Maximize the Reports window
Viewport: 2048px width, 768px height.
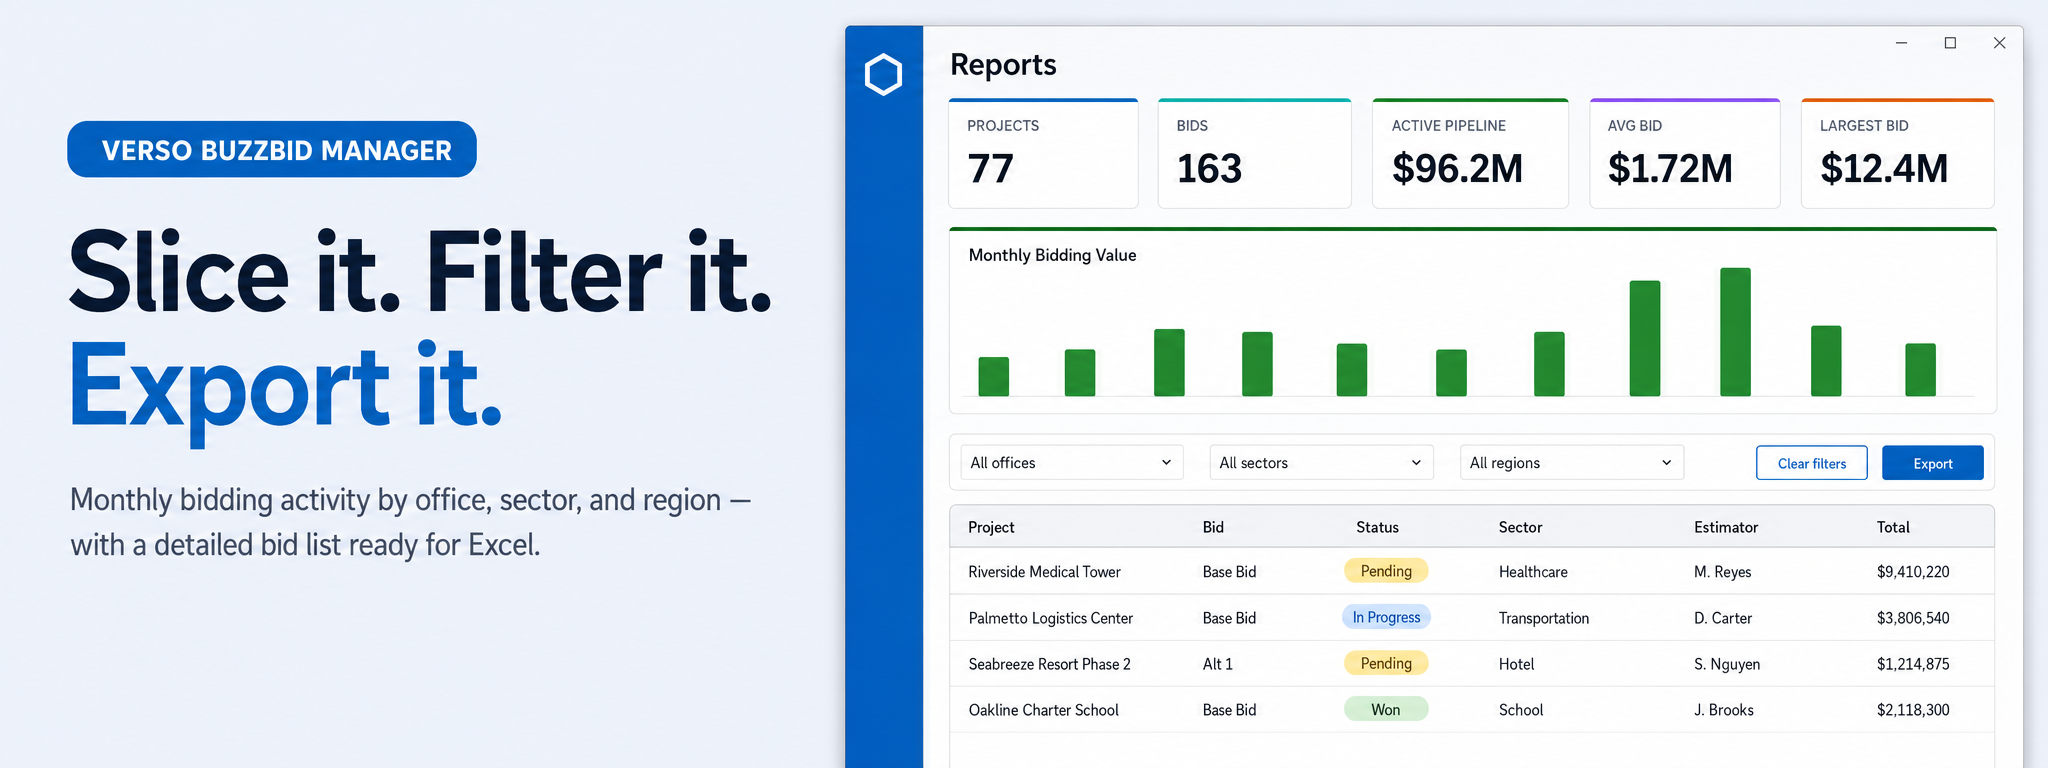click(1950, 43)
